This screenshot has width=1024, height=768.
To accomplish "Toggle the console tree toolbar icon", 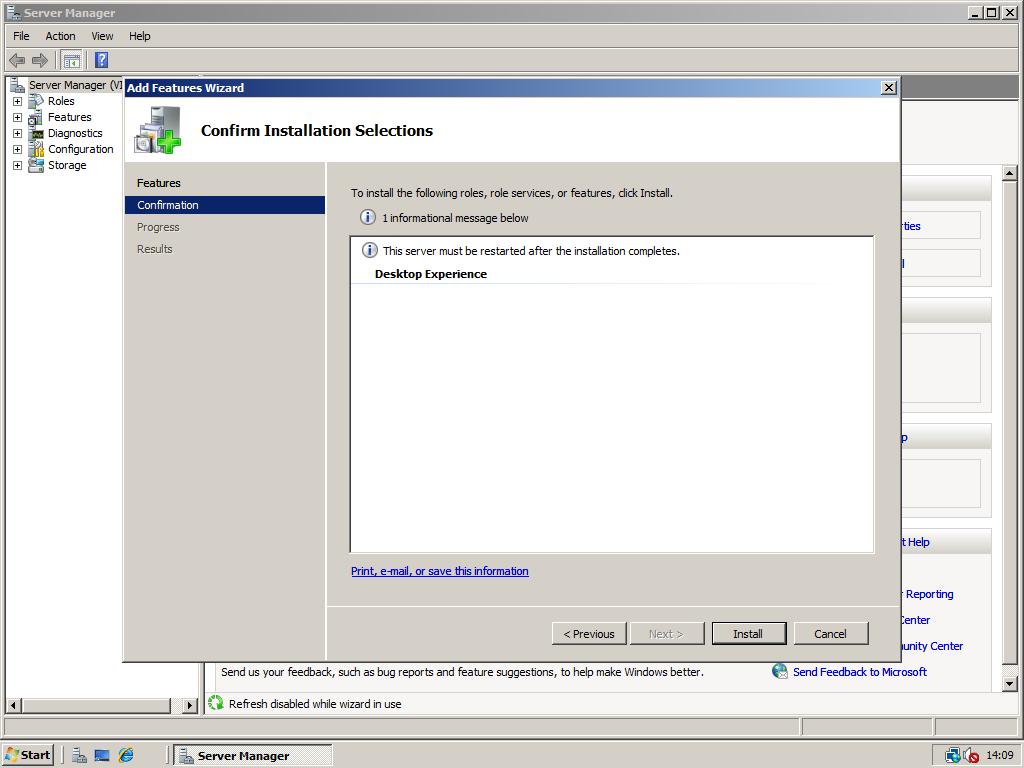I will (x=71, y=61).
